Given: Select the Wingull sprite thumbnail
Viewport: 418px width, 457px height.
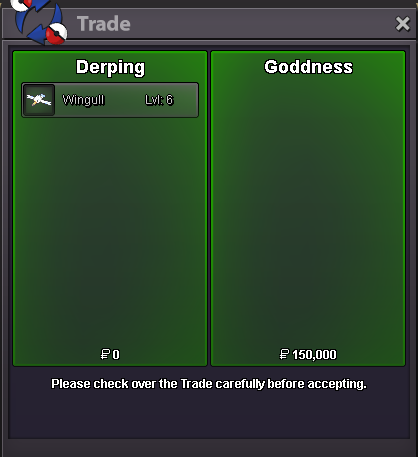Looking at the screenshot, I should pos(39,100).
